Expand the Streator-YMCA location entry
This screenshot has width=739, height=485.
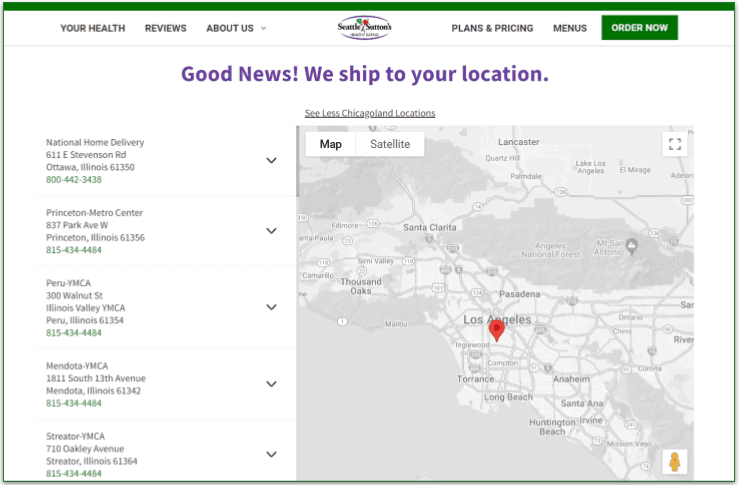271,454
